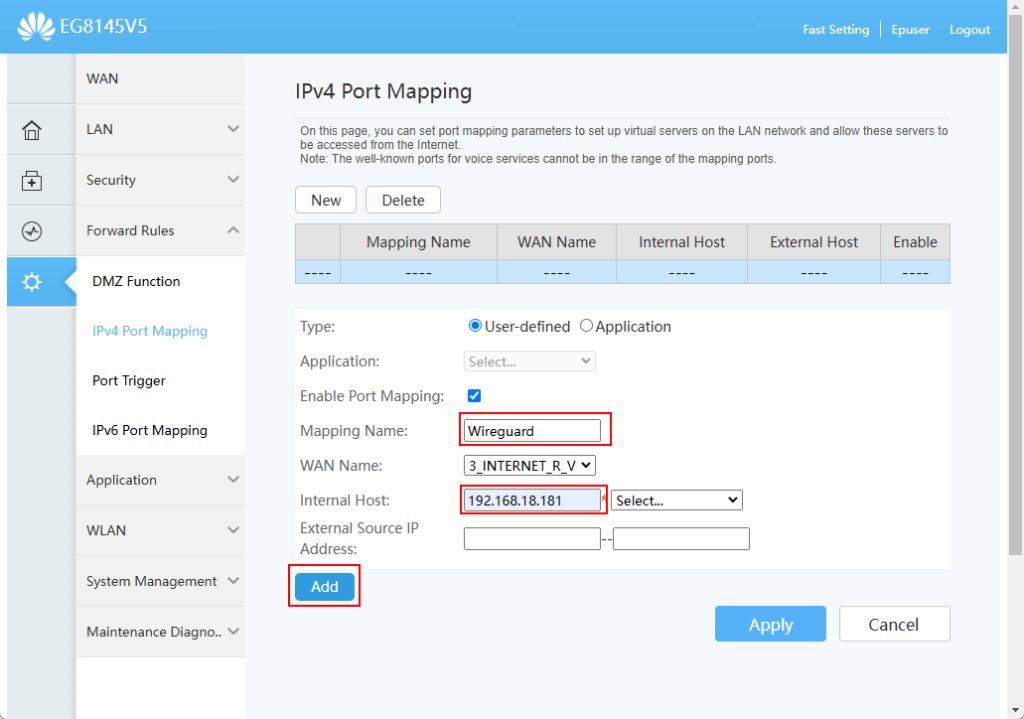Choose the Application type radio button
This screenshot has height=719, width=1024.
tap(587, 326)
